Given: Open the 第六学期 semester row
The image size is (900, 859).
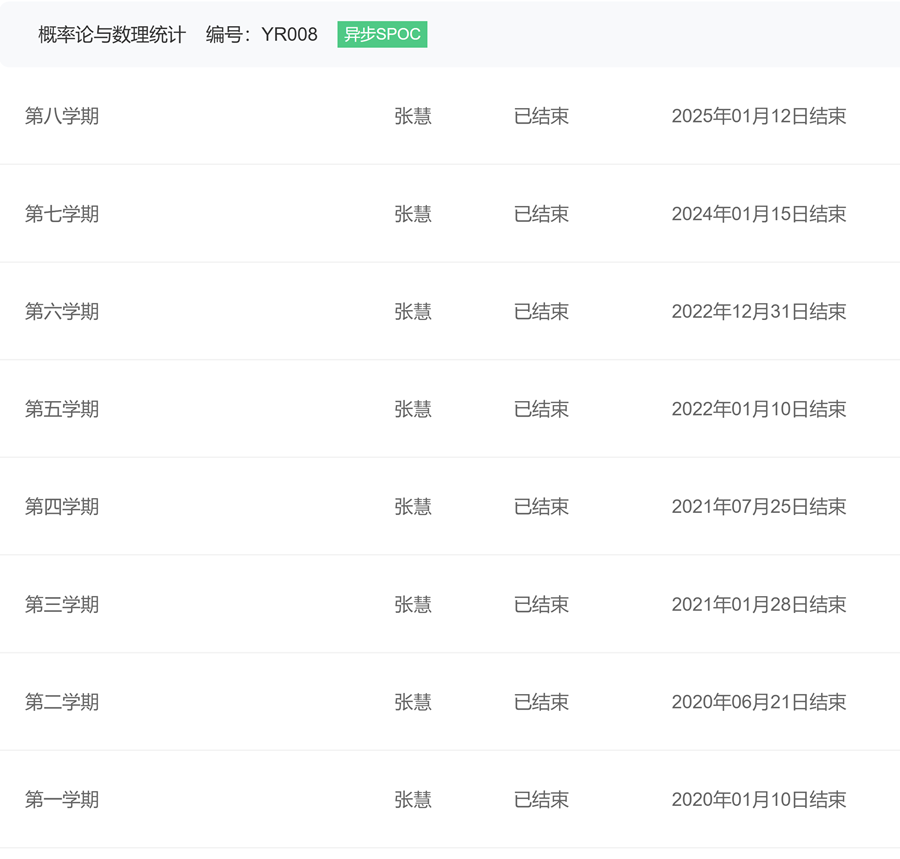Looking at the screenshot, I should pos(450,311).
